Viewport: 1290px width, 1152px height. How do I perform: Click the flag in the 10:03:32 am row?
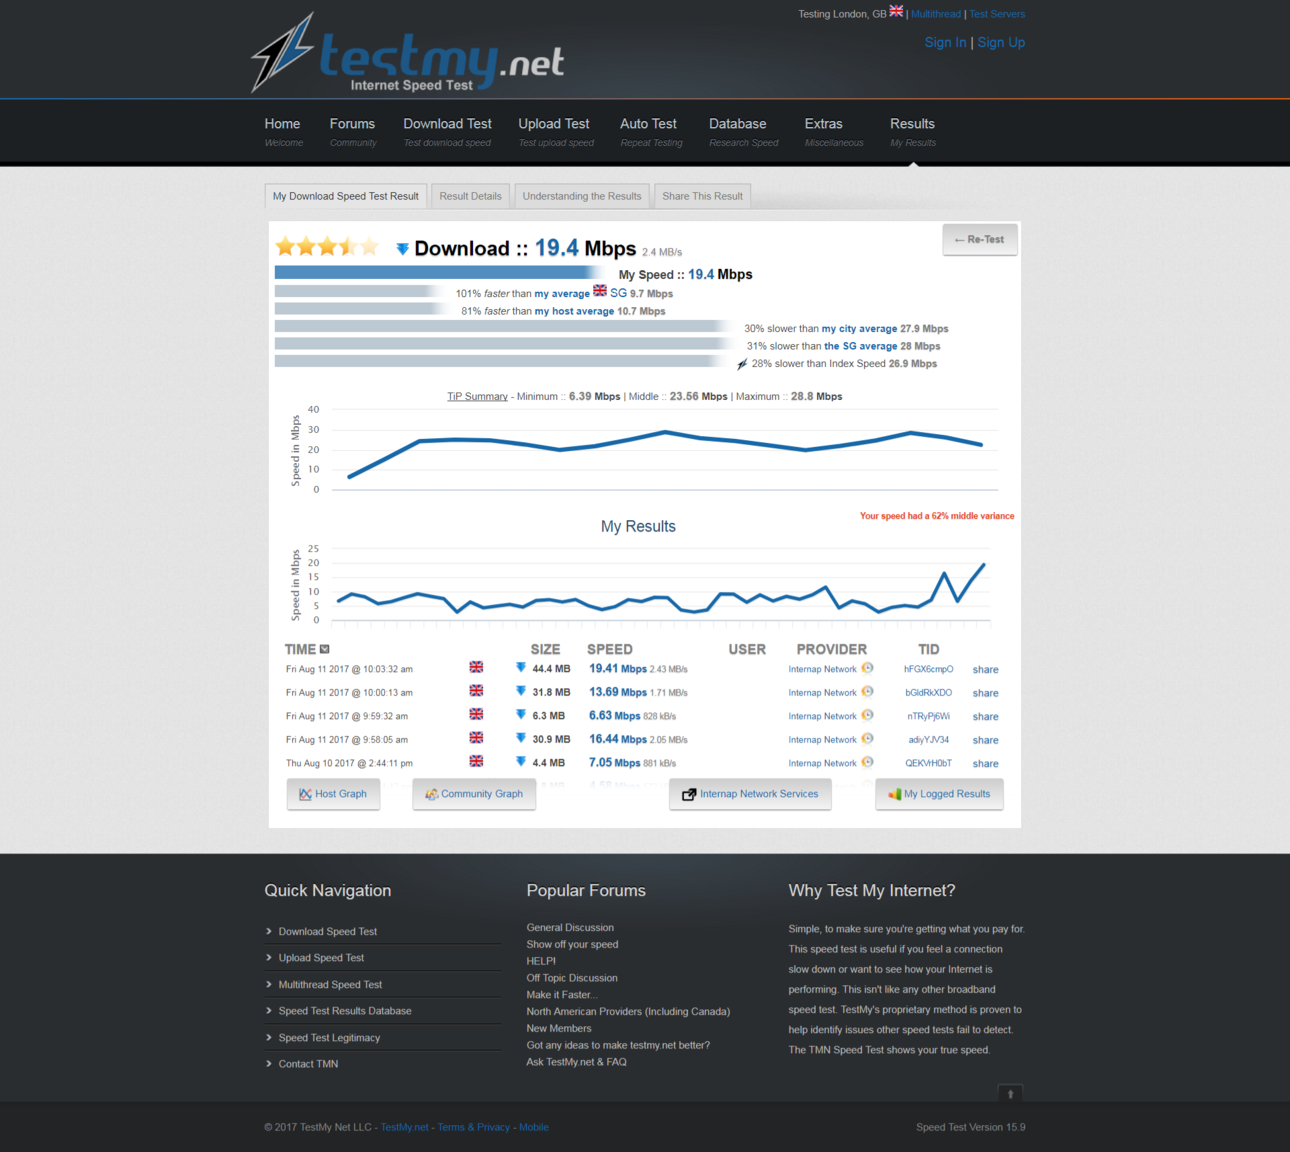tap(476, 667)
